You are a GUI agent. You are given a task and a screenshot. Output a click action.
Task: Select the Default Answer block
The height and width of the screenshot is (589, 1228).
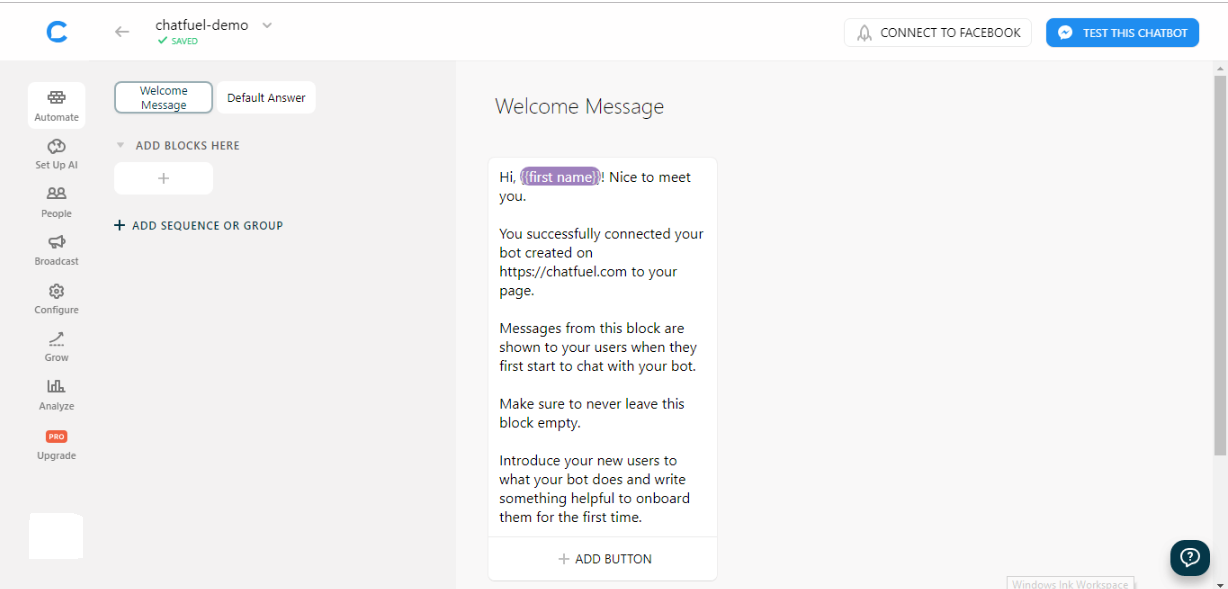(x=266, y=98)
